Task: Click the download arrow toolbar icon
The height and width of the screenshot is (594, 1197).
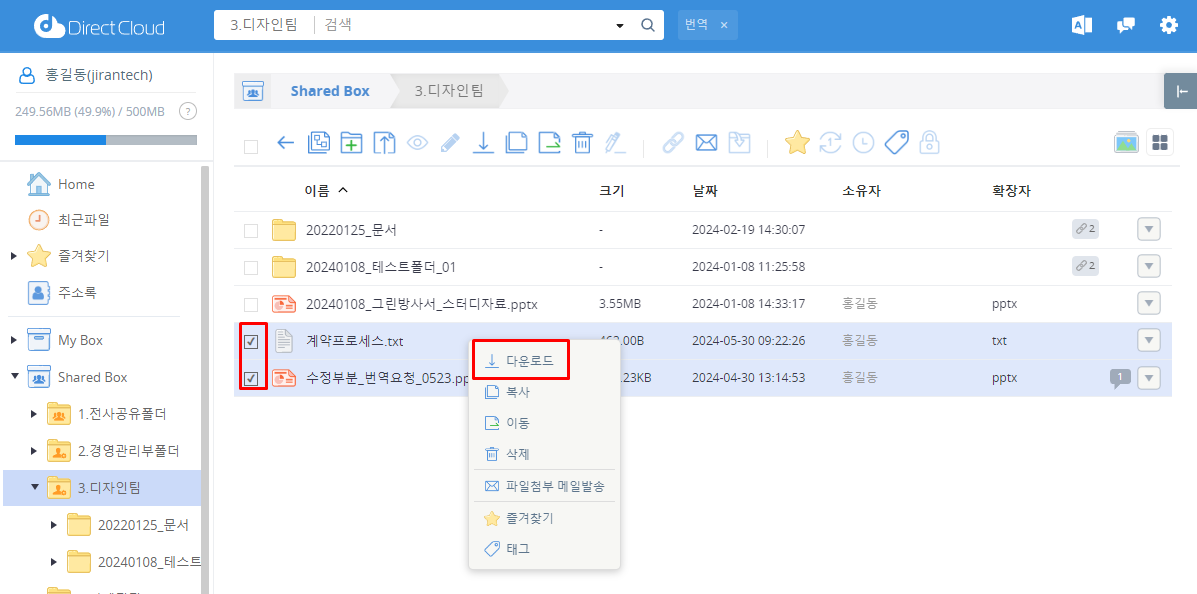Action: coord(482,143)
